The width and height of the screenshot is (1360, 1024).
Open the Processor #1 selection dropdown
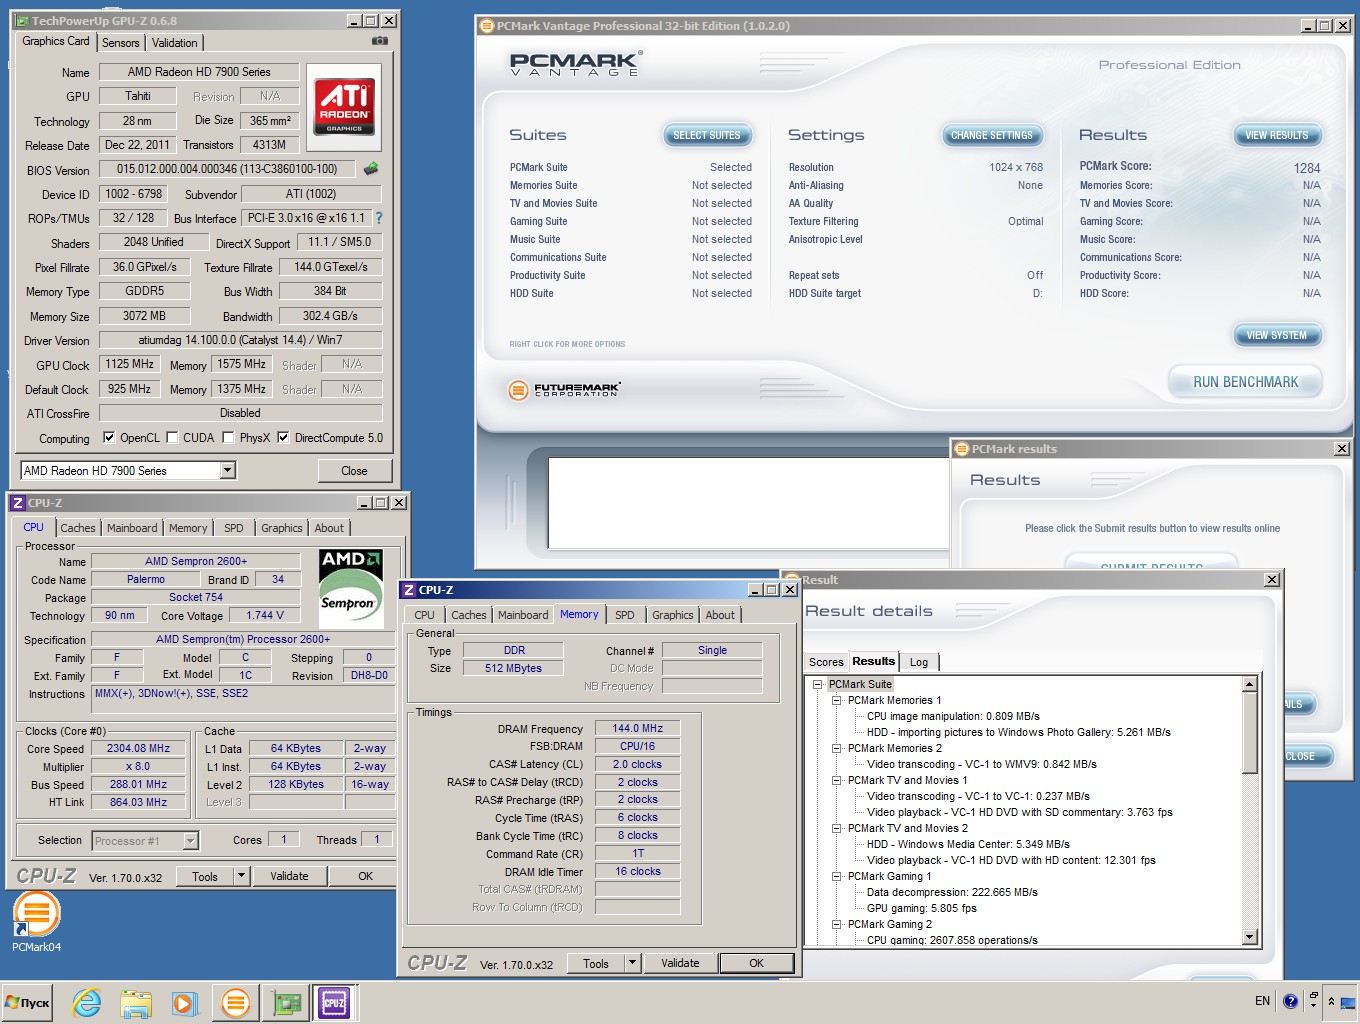point(190,841)
